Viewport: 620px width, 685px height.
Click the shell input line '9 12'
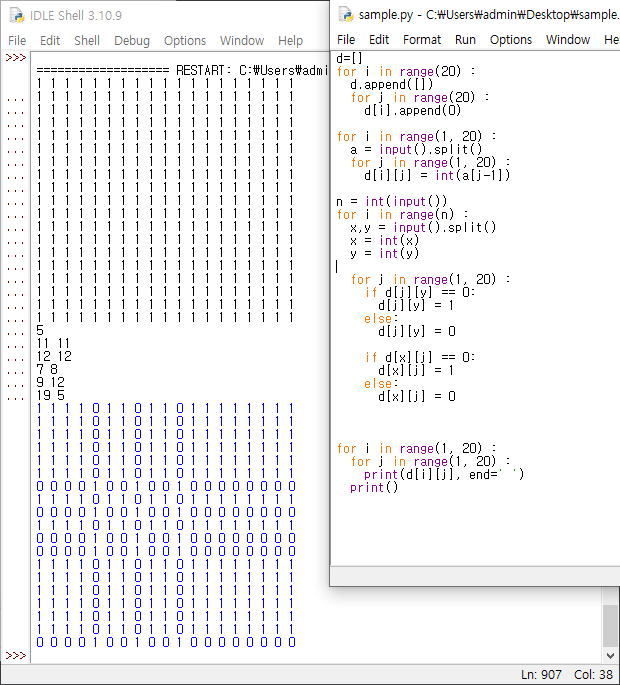pos(51,383)
